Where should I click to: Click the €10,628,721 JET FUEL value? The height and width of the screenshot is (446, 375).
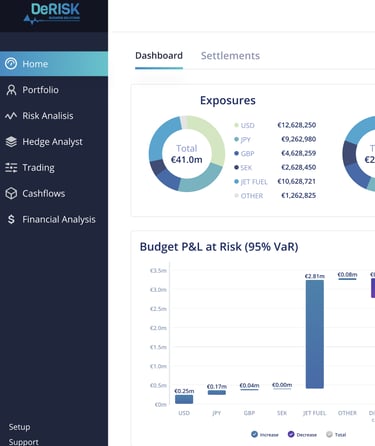click(297, 181)
